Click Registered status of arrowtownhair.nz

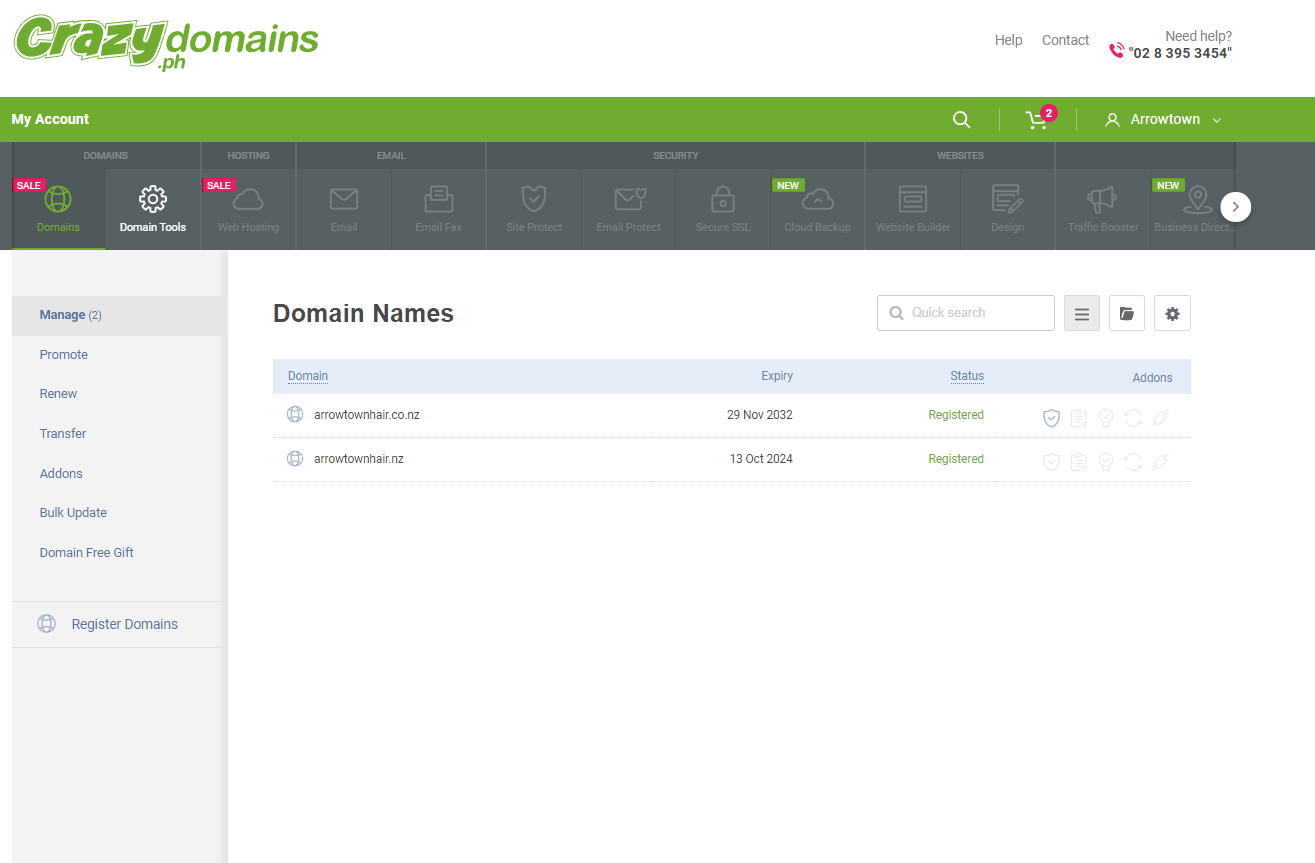click(956, 459)
